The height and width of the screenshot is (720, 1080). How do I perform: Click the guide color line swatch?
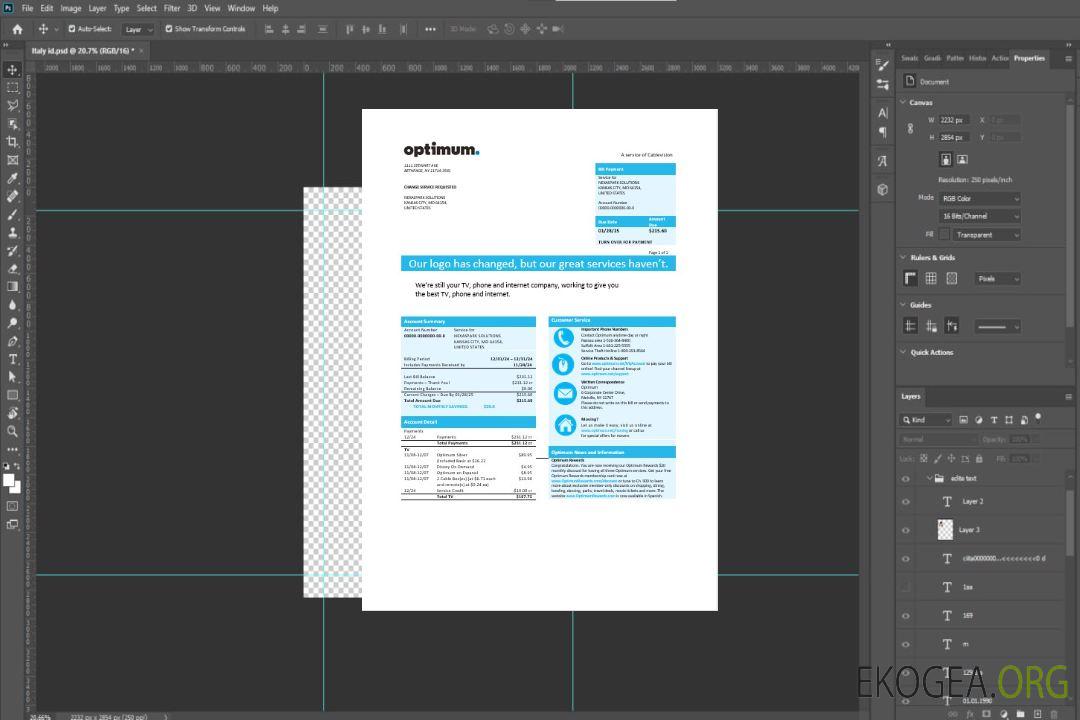point(997,327)
